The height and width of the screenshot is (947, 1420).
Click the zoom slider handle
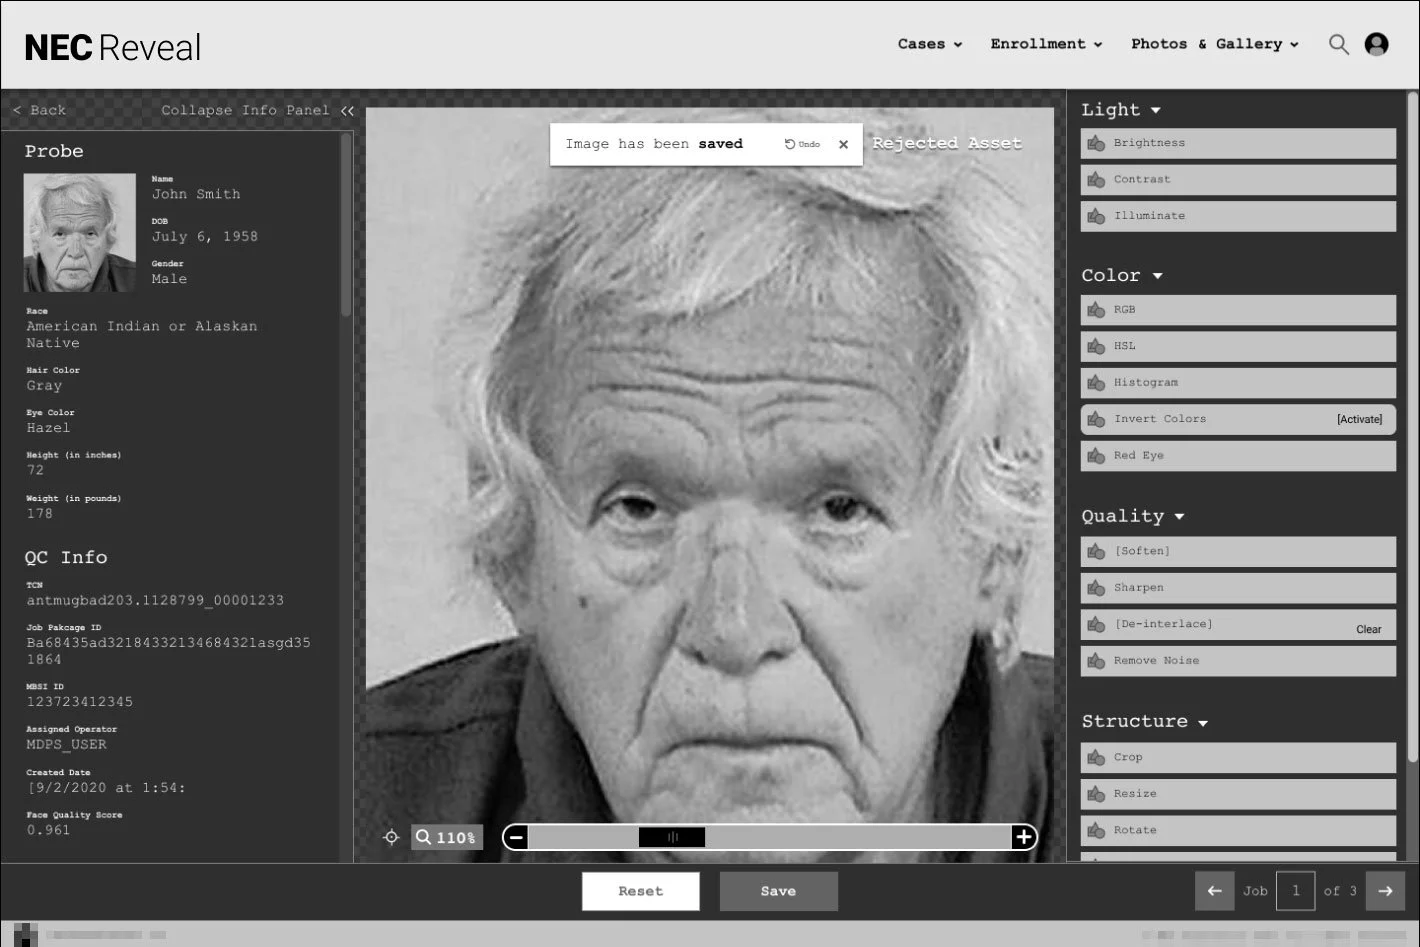(672, 837)
